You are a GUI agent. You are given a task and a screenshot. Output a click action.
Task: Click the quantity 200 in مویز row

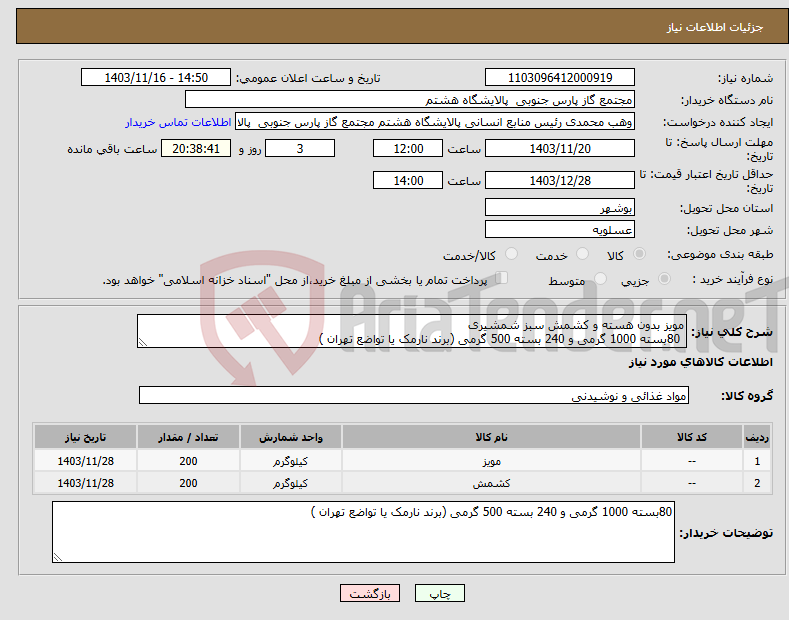(188, 460)
